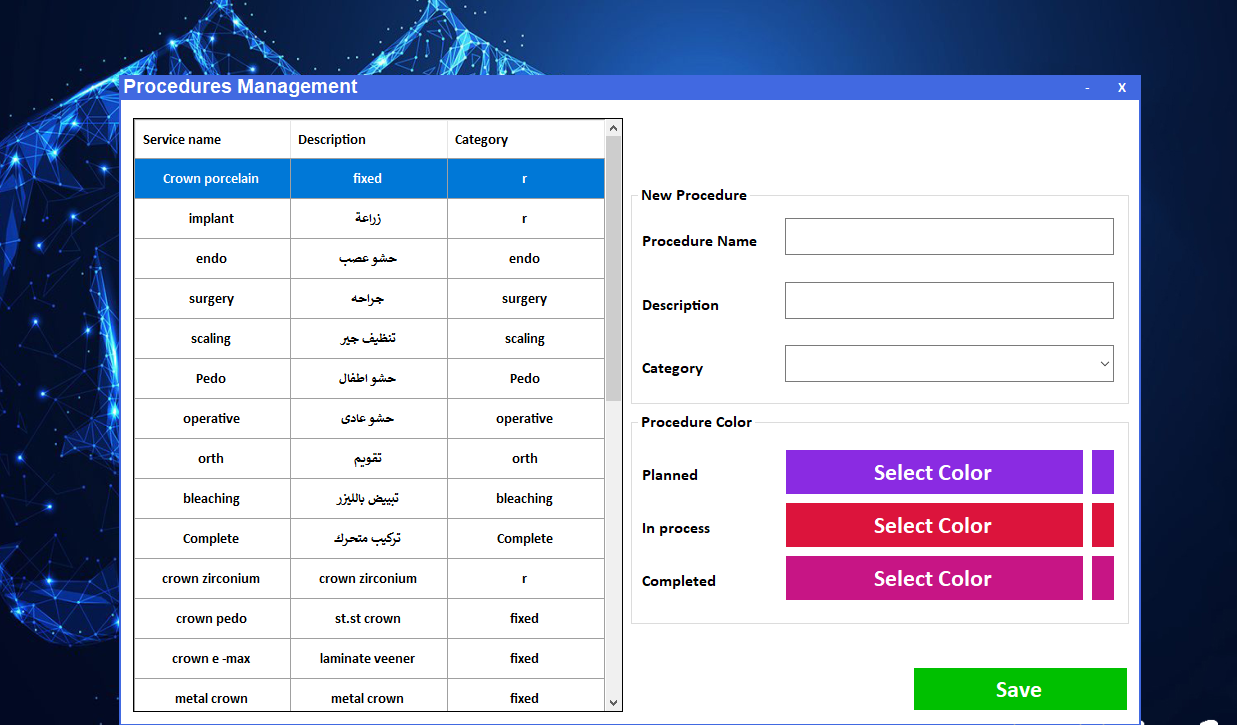Click the category r cell of implant
This screenshot has width=1237, height=725.
point(526,219)
